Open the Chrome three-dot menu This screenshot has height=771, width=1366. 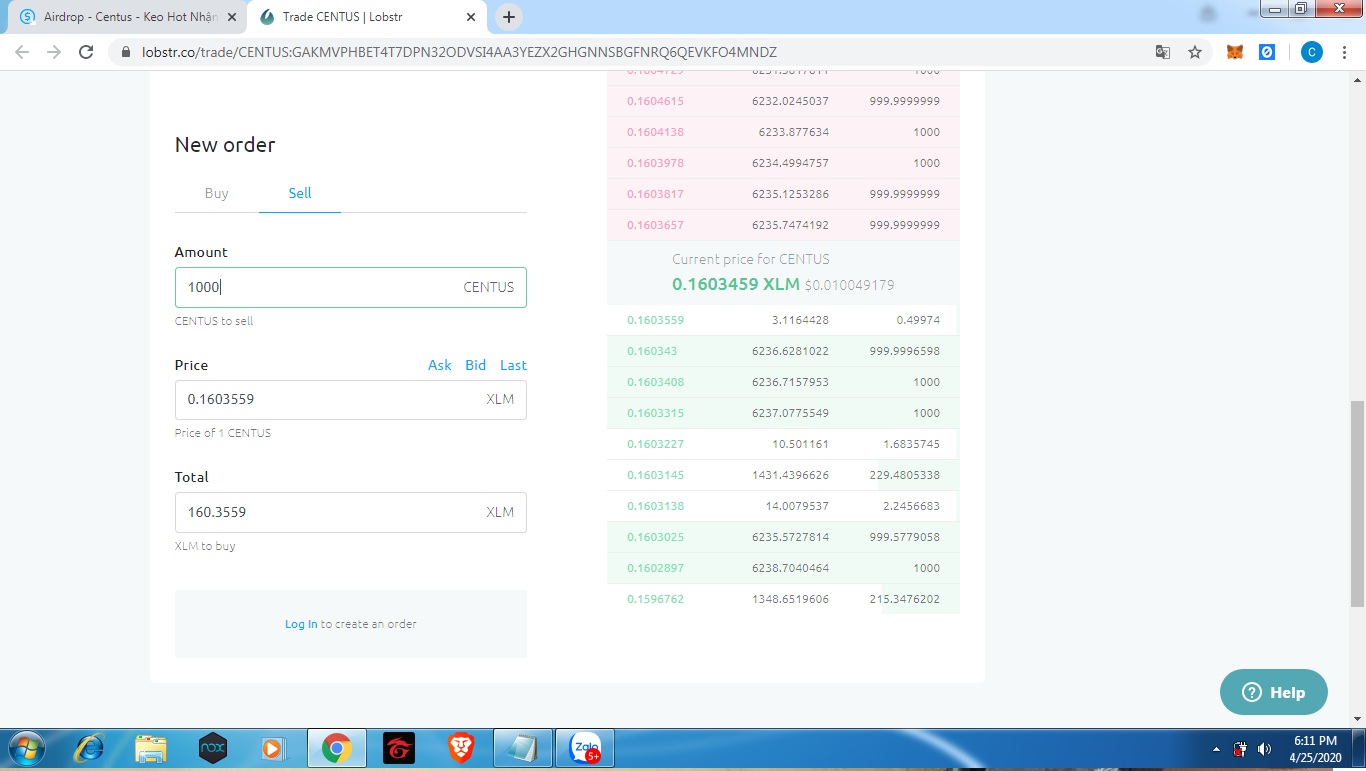click(1346, 52)
